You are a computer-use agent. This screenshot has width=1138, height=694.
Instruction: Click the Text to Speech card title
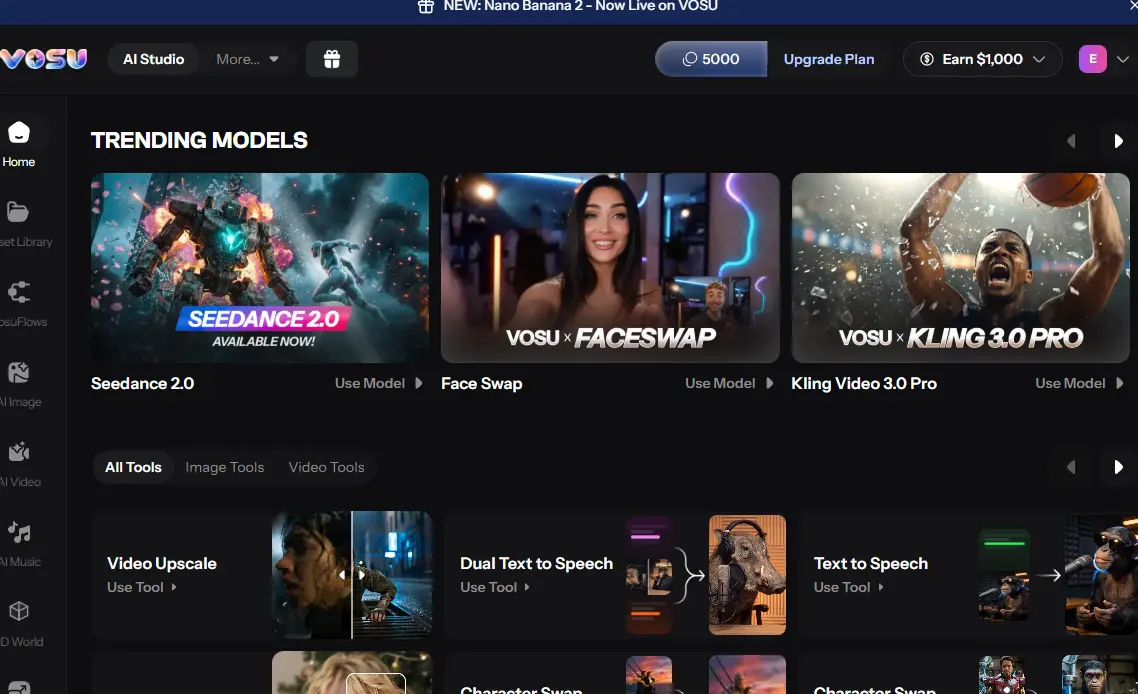point(871,563)
